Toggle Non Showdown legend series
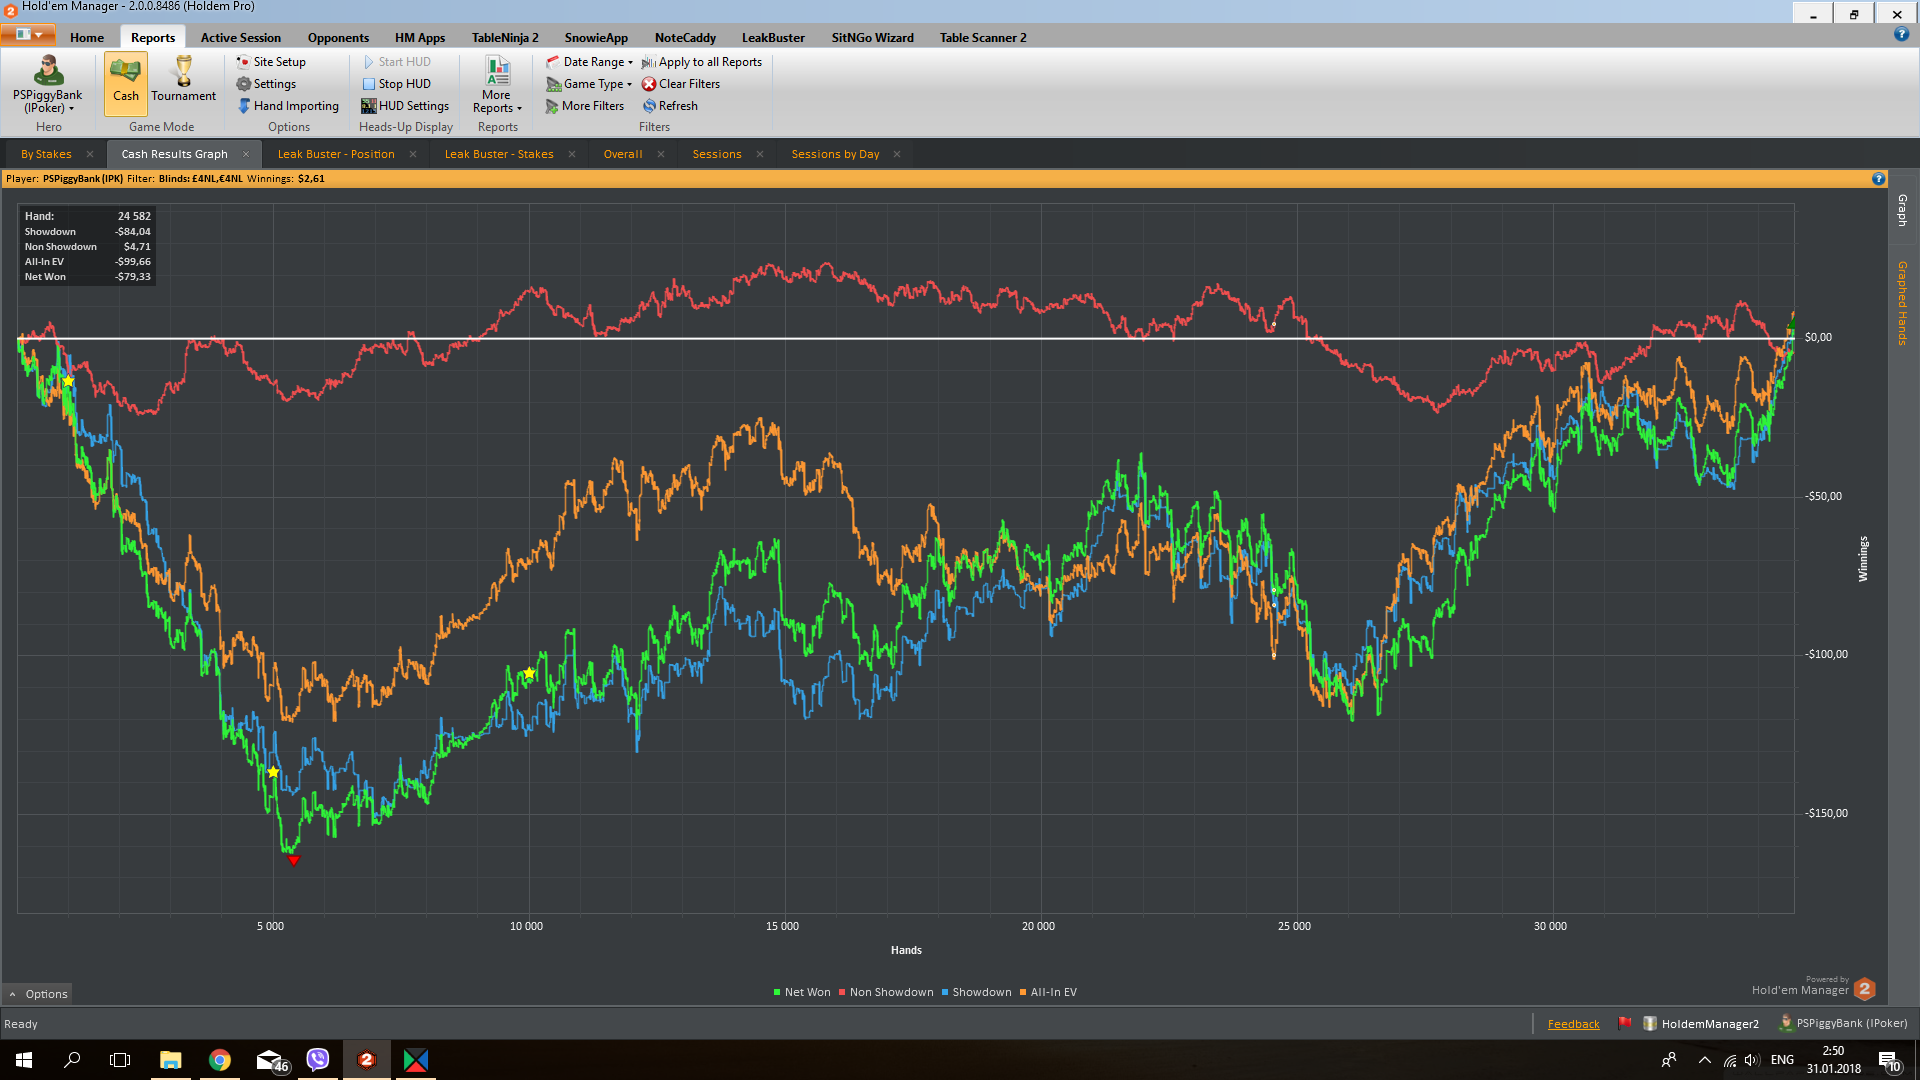 point(886,992)
